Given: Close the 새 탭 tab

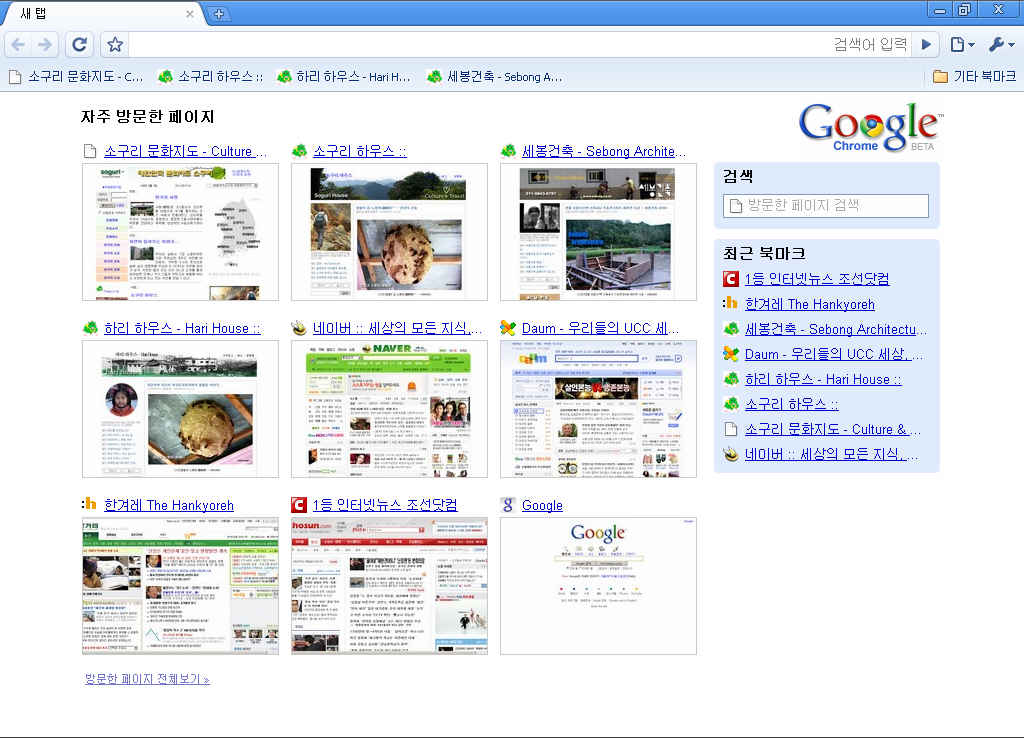Looking at the screenshot, I should pyautogui.click(x=189, y=14).
